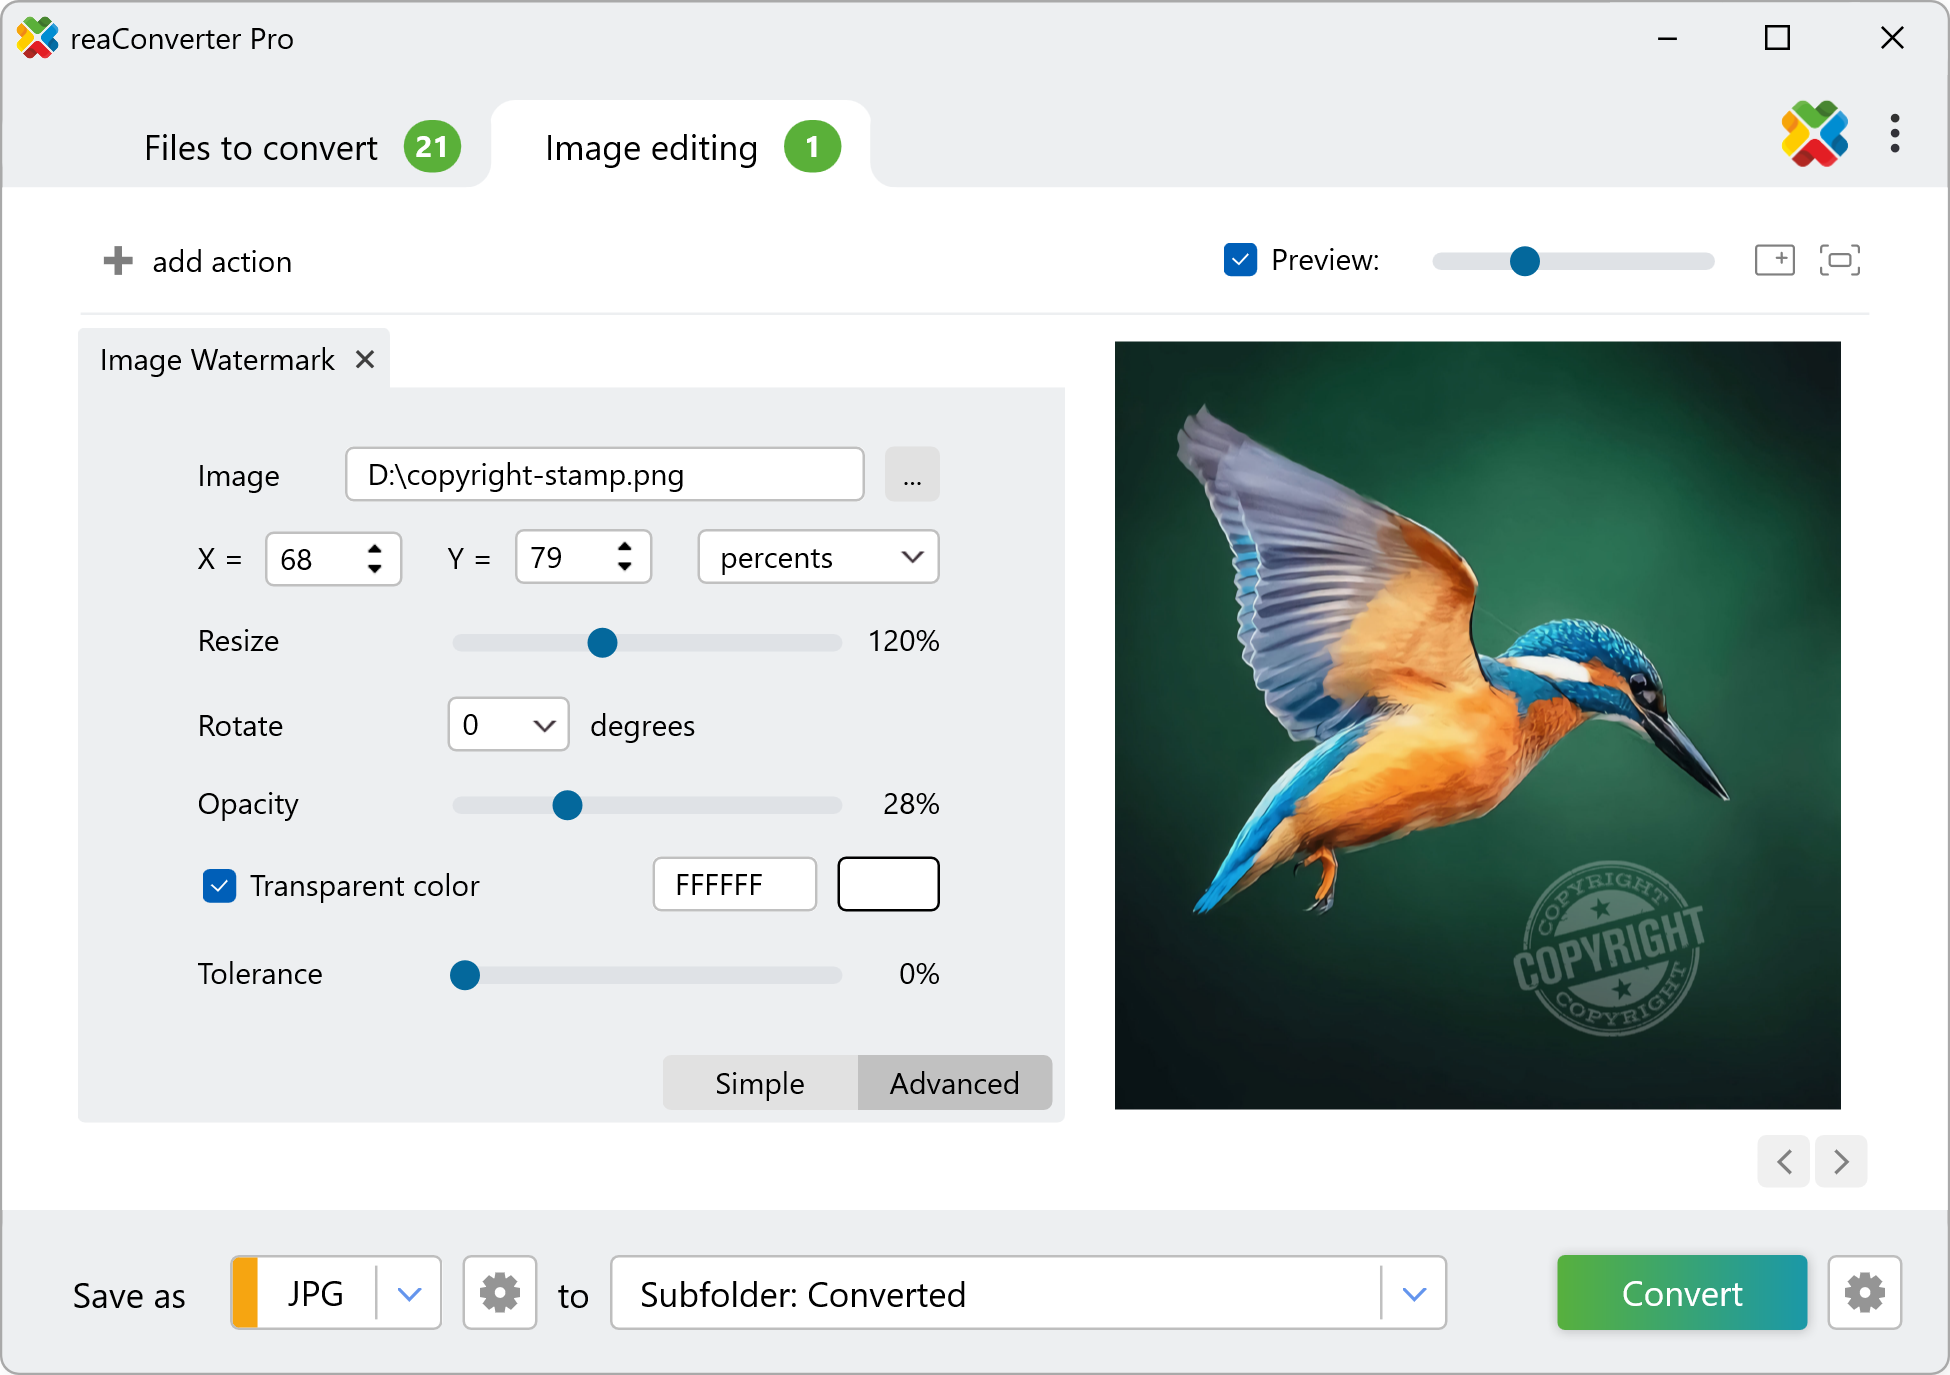Open the Rotate degrees dropdown
The image size is (1950, 1375).
(508, 725)
